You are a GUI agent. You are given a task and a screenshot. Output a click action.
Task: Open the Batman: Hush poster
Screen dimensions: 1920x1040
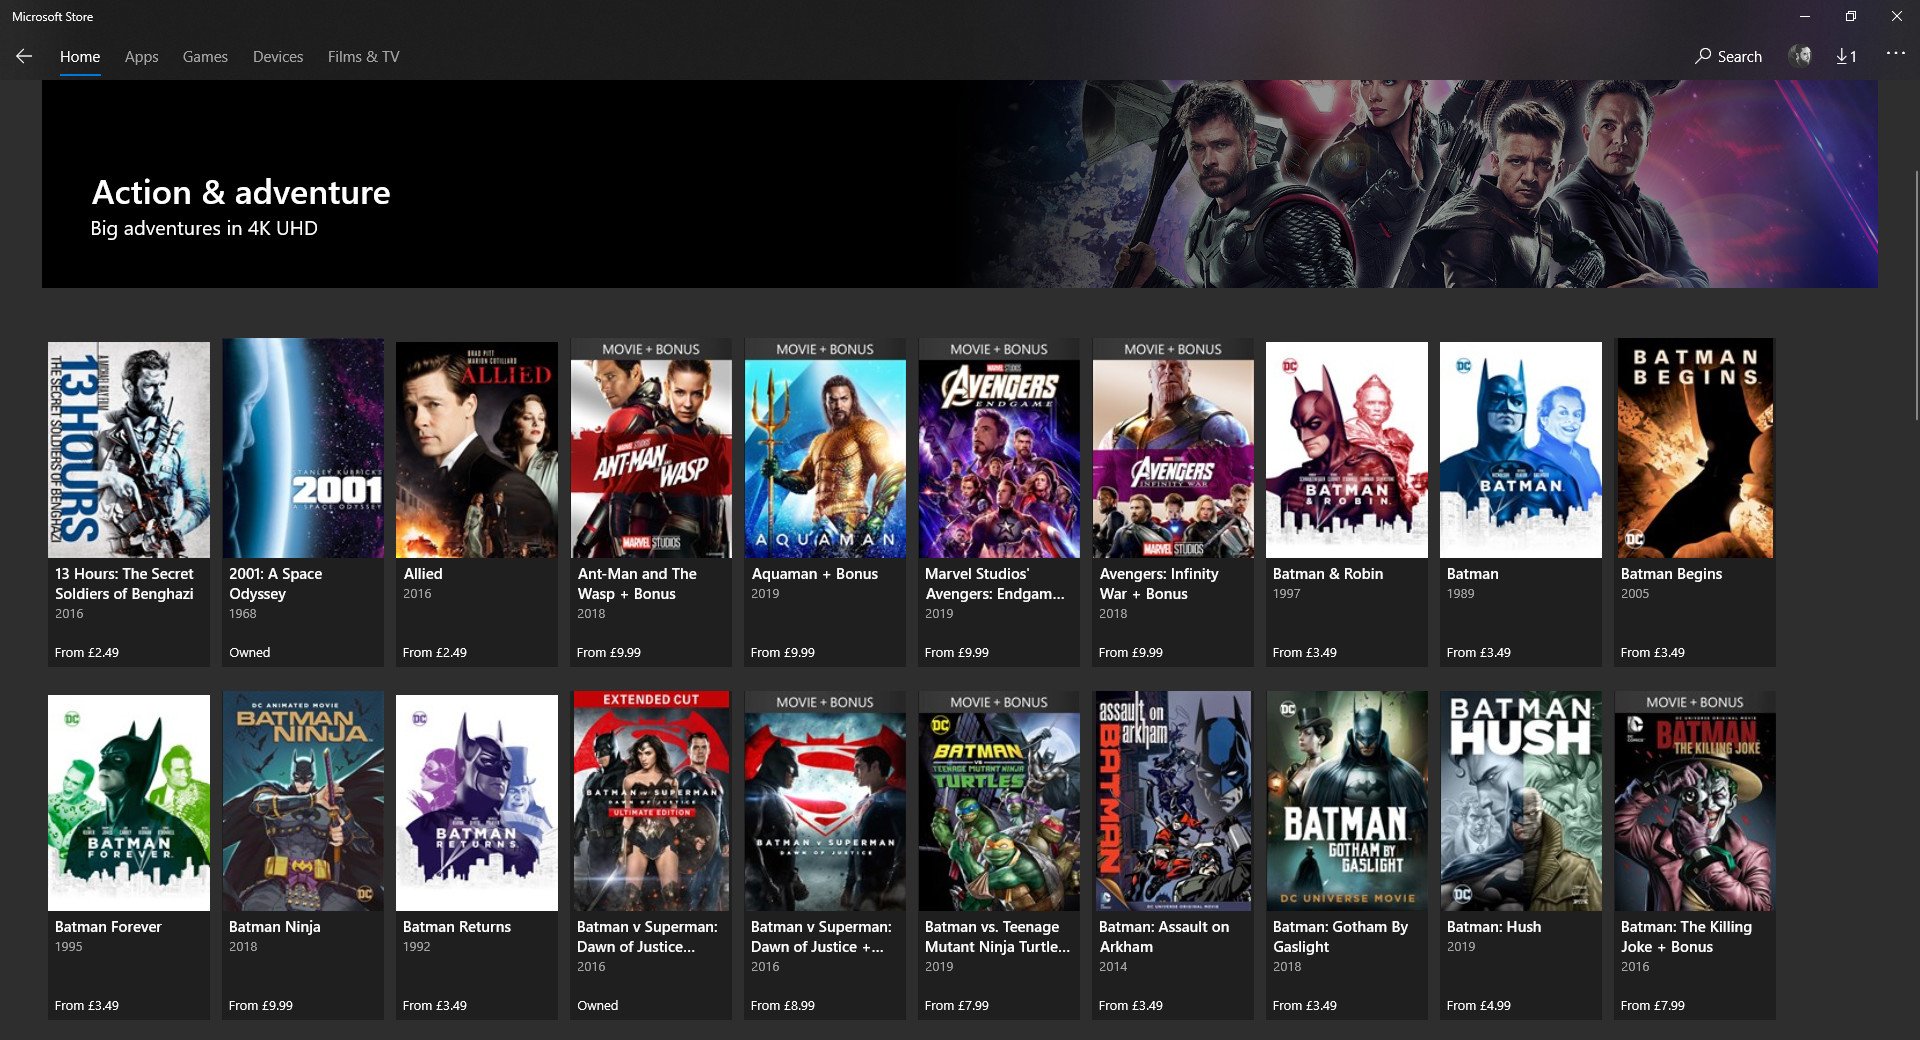pyautogui.click(x=1520, y=802)
